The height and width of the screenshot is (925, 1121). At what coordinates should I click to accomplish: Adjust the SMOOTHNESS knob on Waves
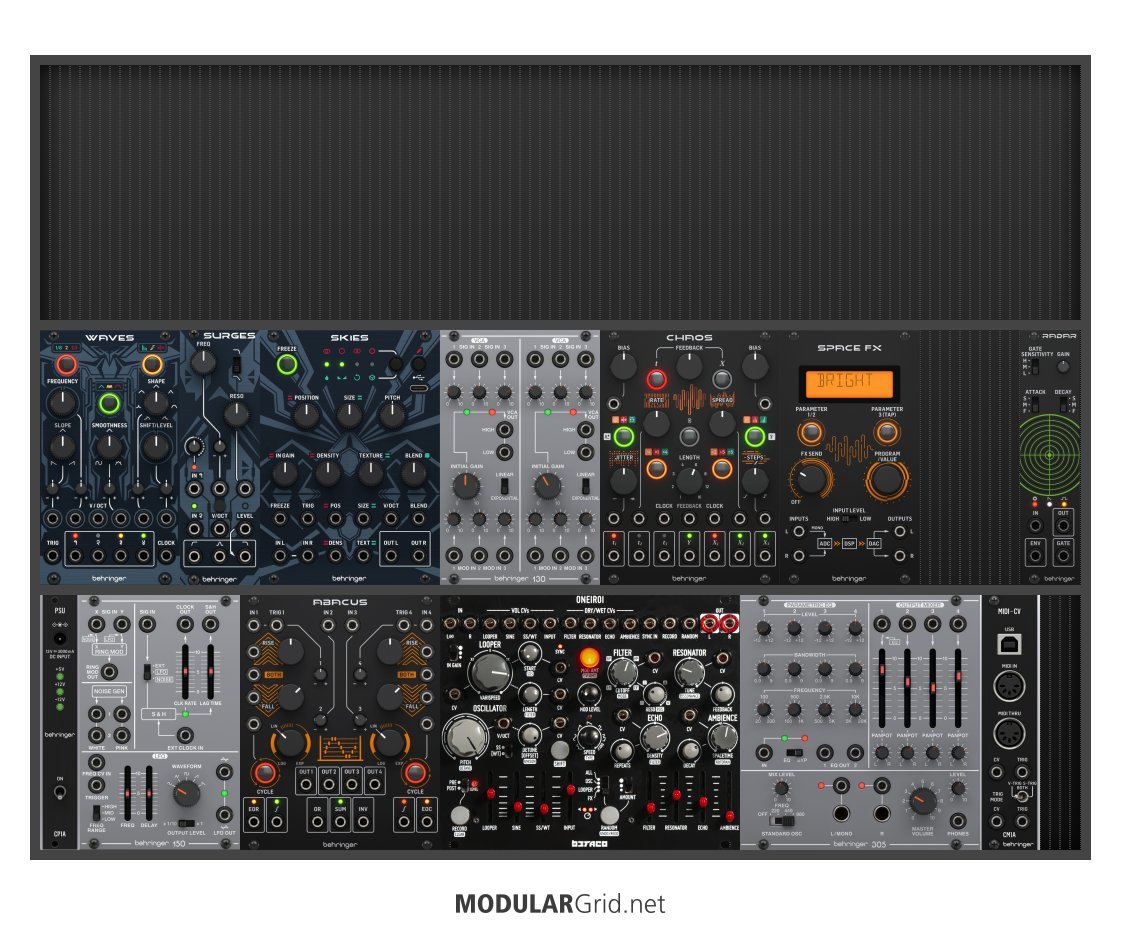coord(109,446)
